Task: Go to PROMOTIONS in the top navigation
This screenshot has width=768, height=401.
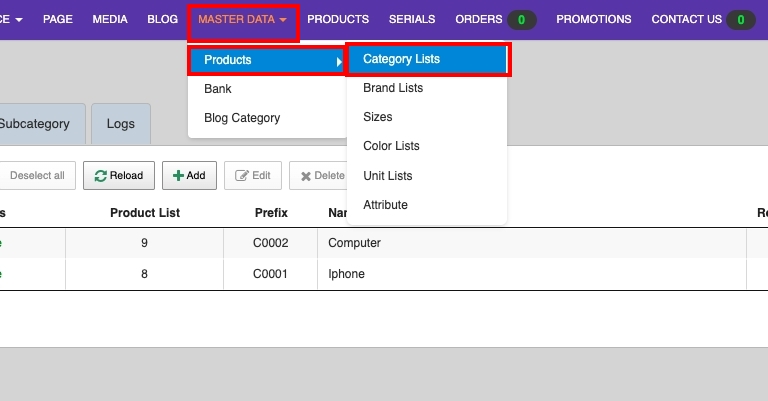Action: coord(593,19)
